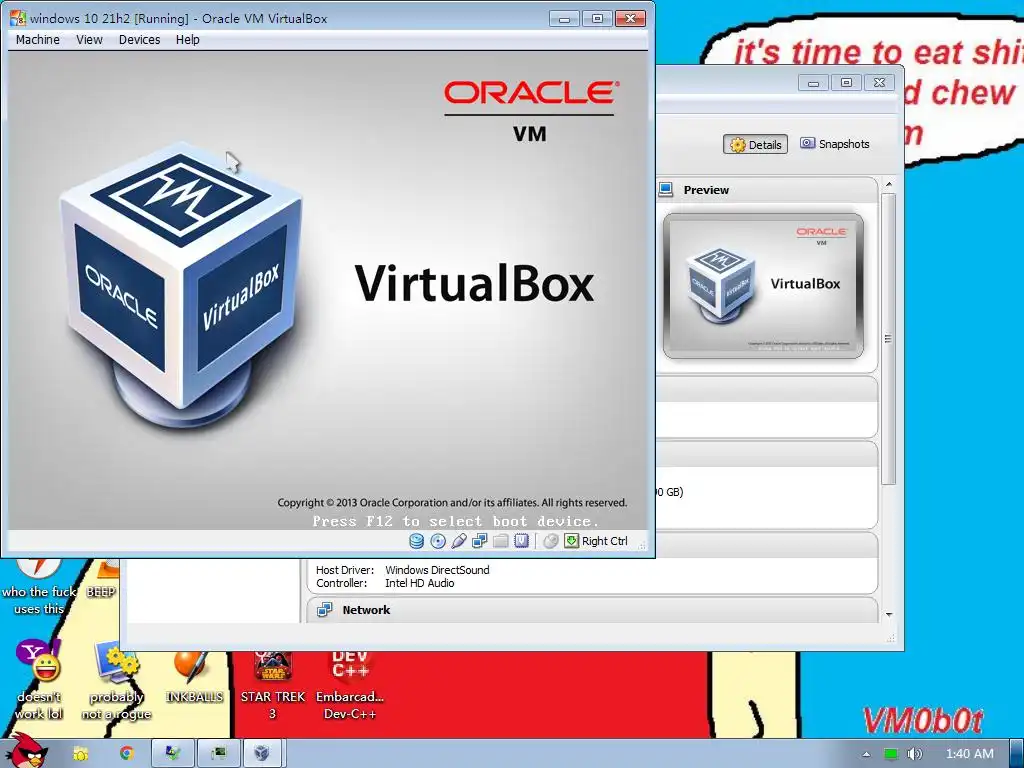Open the yellow folder taskbar icon

80,754
